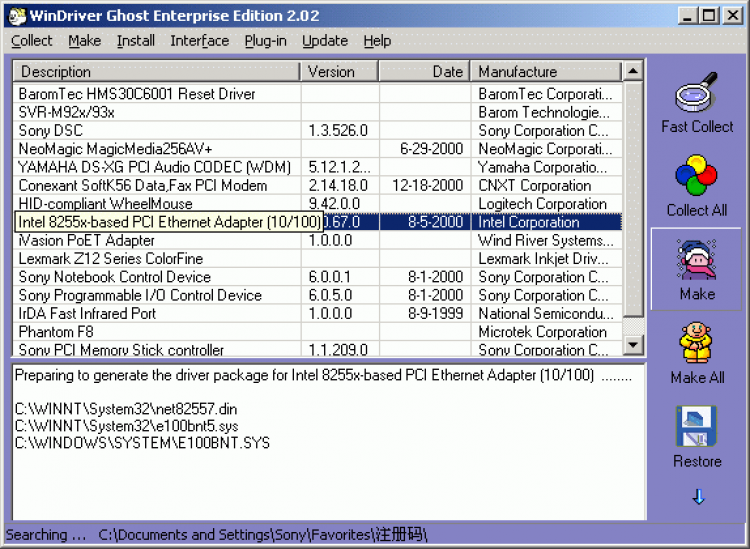Screen dimensions: 750x549
Task: Click the Make character icon
Action: (x=696, y=259)
